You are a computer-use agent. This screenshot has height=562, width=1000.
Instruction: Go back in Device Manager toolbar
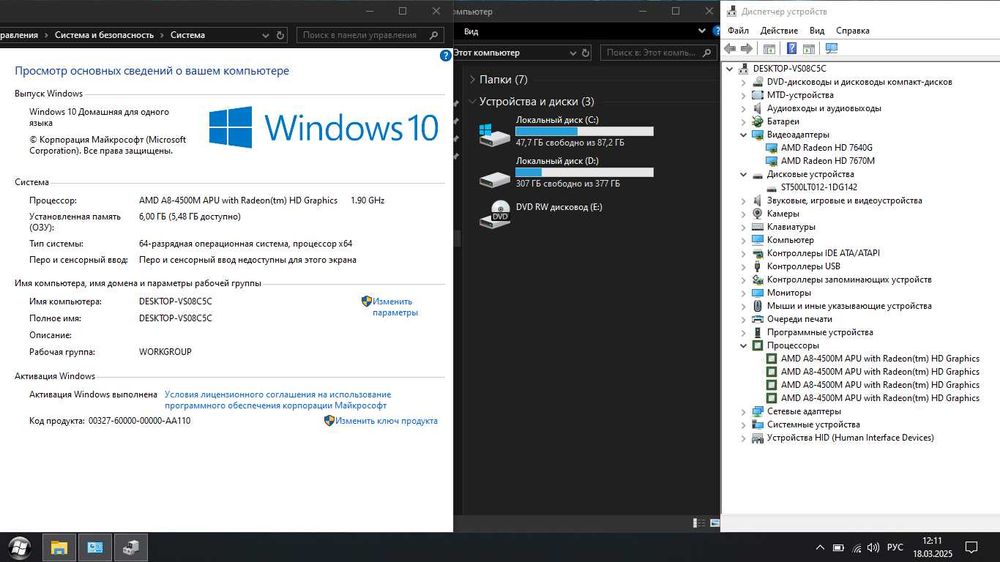[730, 48]
